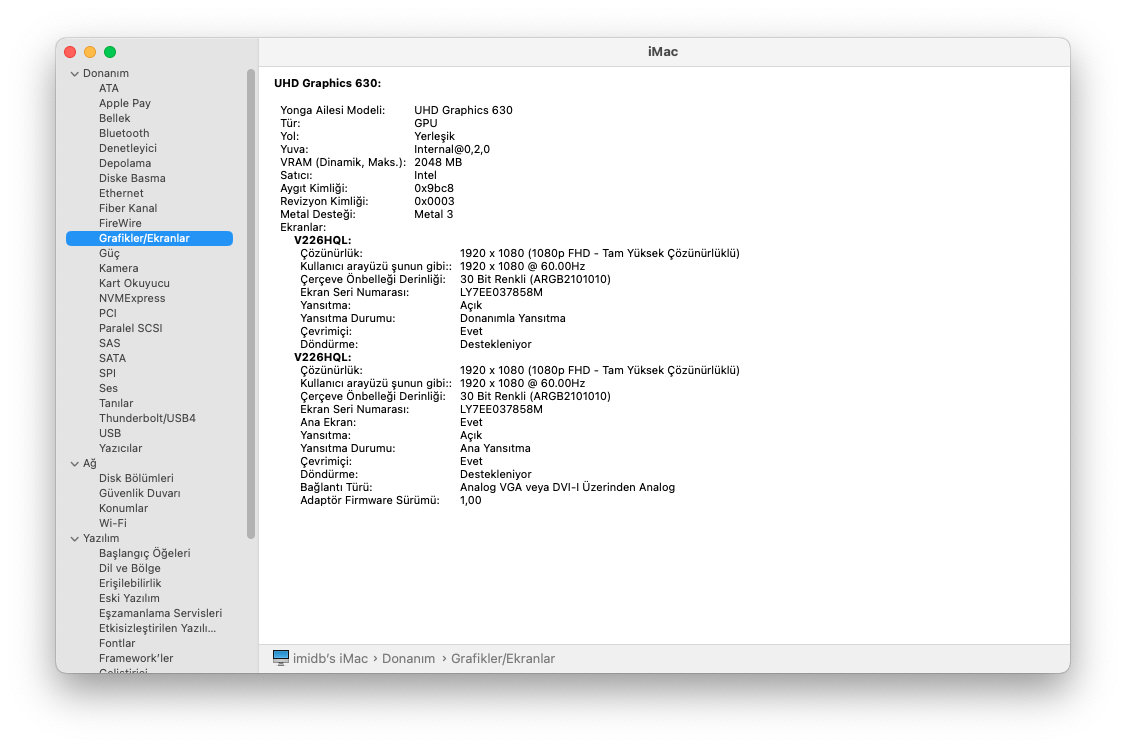This screenshot has width=1126, height=747.
Task: Click the green zoom window button
Action: coord(110,52)
